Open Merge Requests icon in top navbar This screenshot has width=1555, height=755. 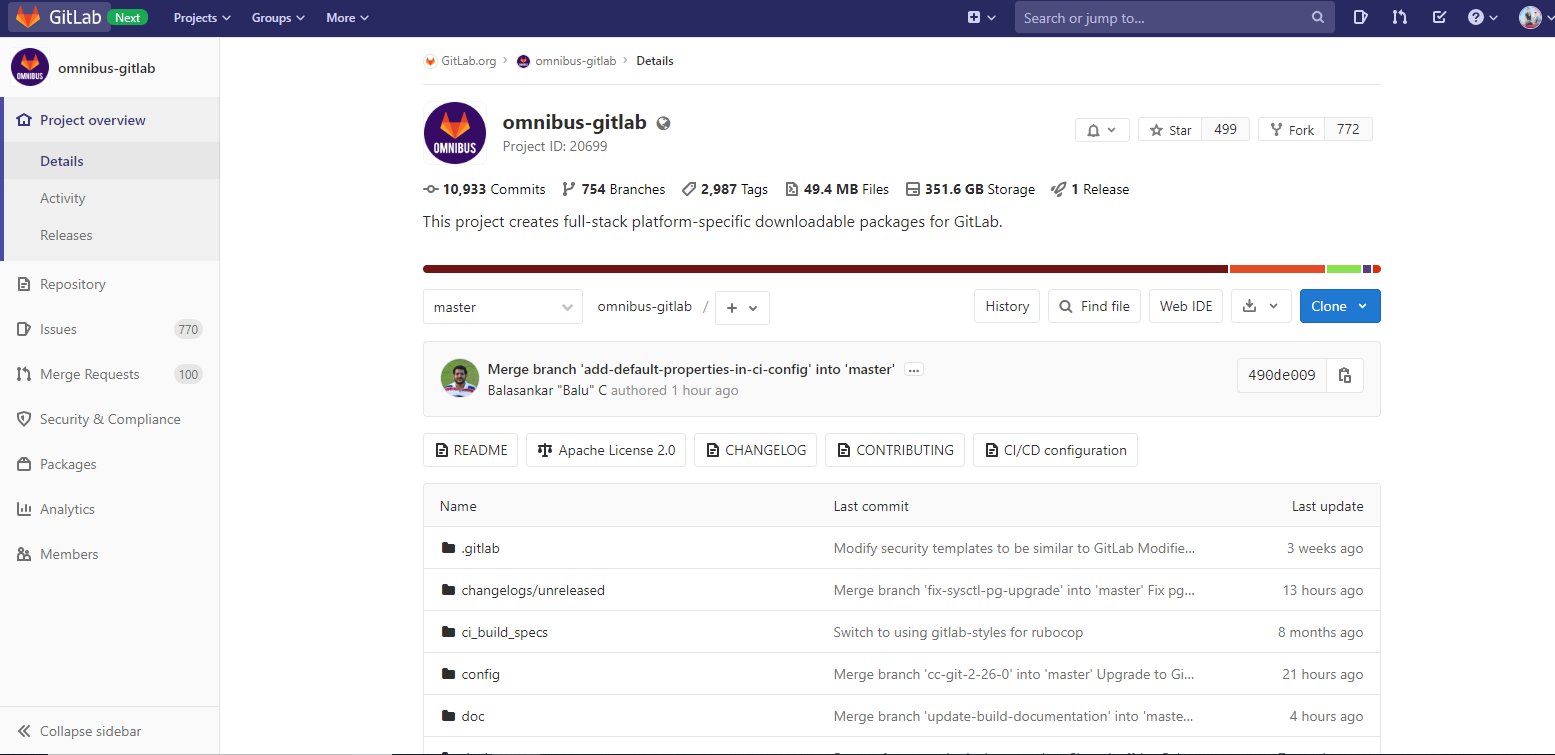(1400, 18)
